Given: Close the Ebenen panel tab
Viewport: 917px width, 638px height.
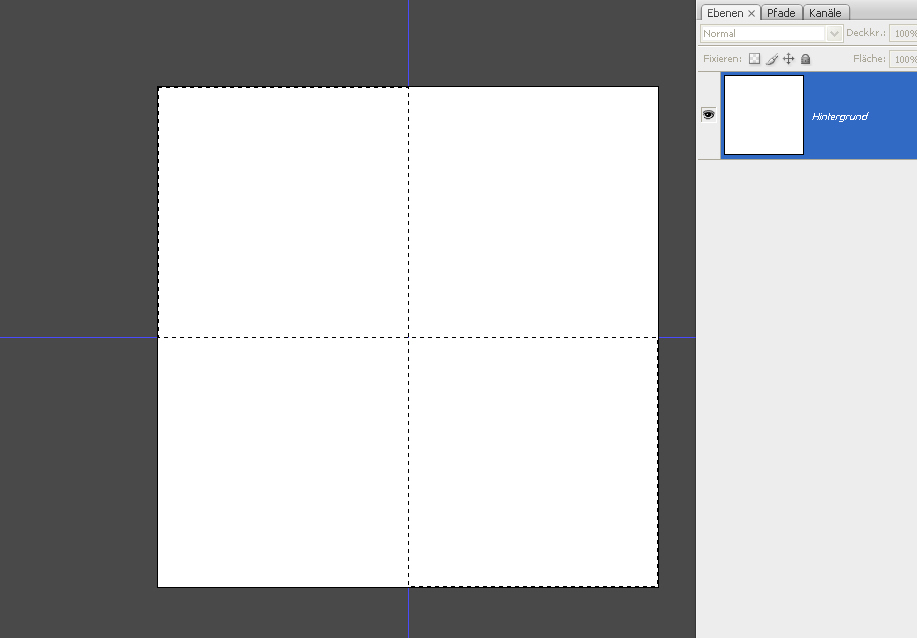Looking at the screenshot, I should coord(751,13).
